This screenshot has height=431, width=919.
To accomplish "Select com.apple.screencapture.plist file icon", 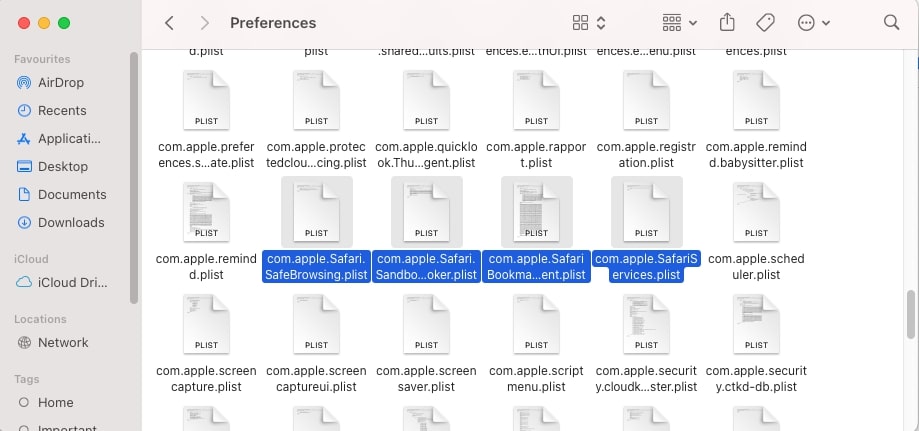I will (206, 324).
